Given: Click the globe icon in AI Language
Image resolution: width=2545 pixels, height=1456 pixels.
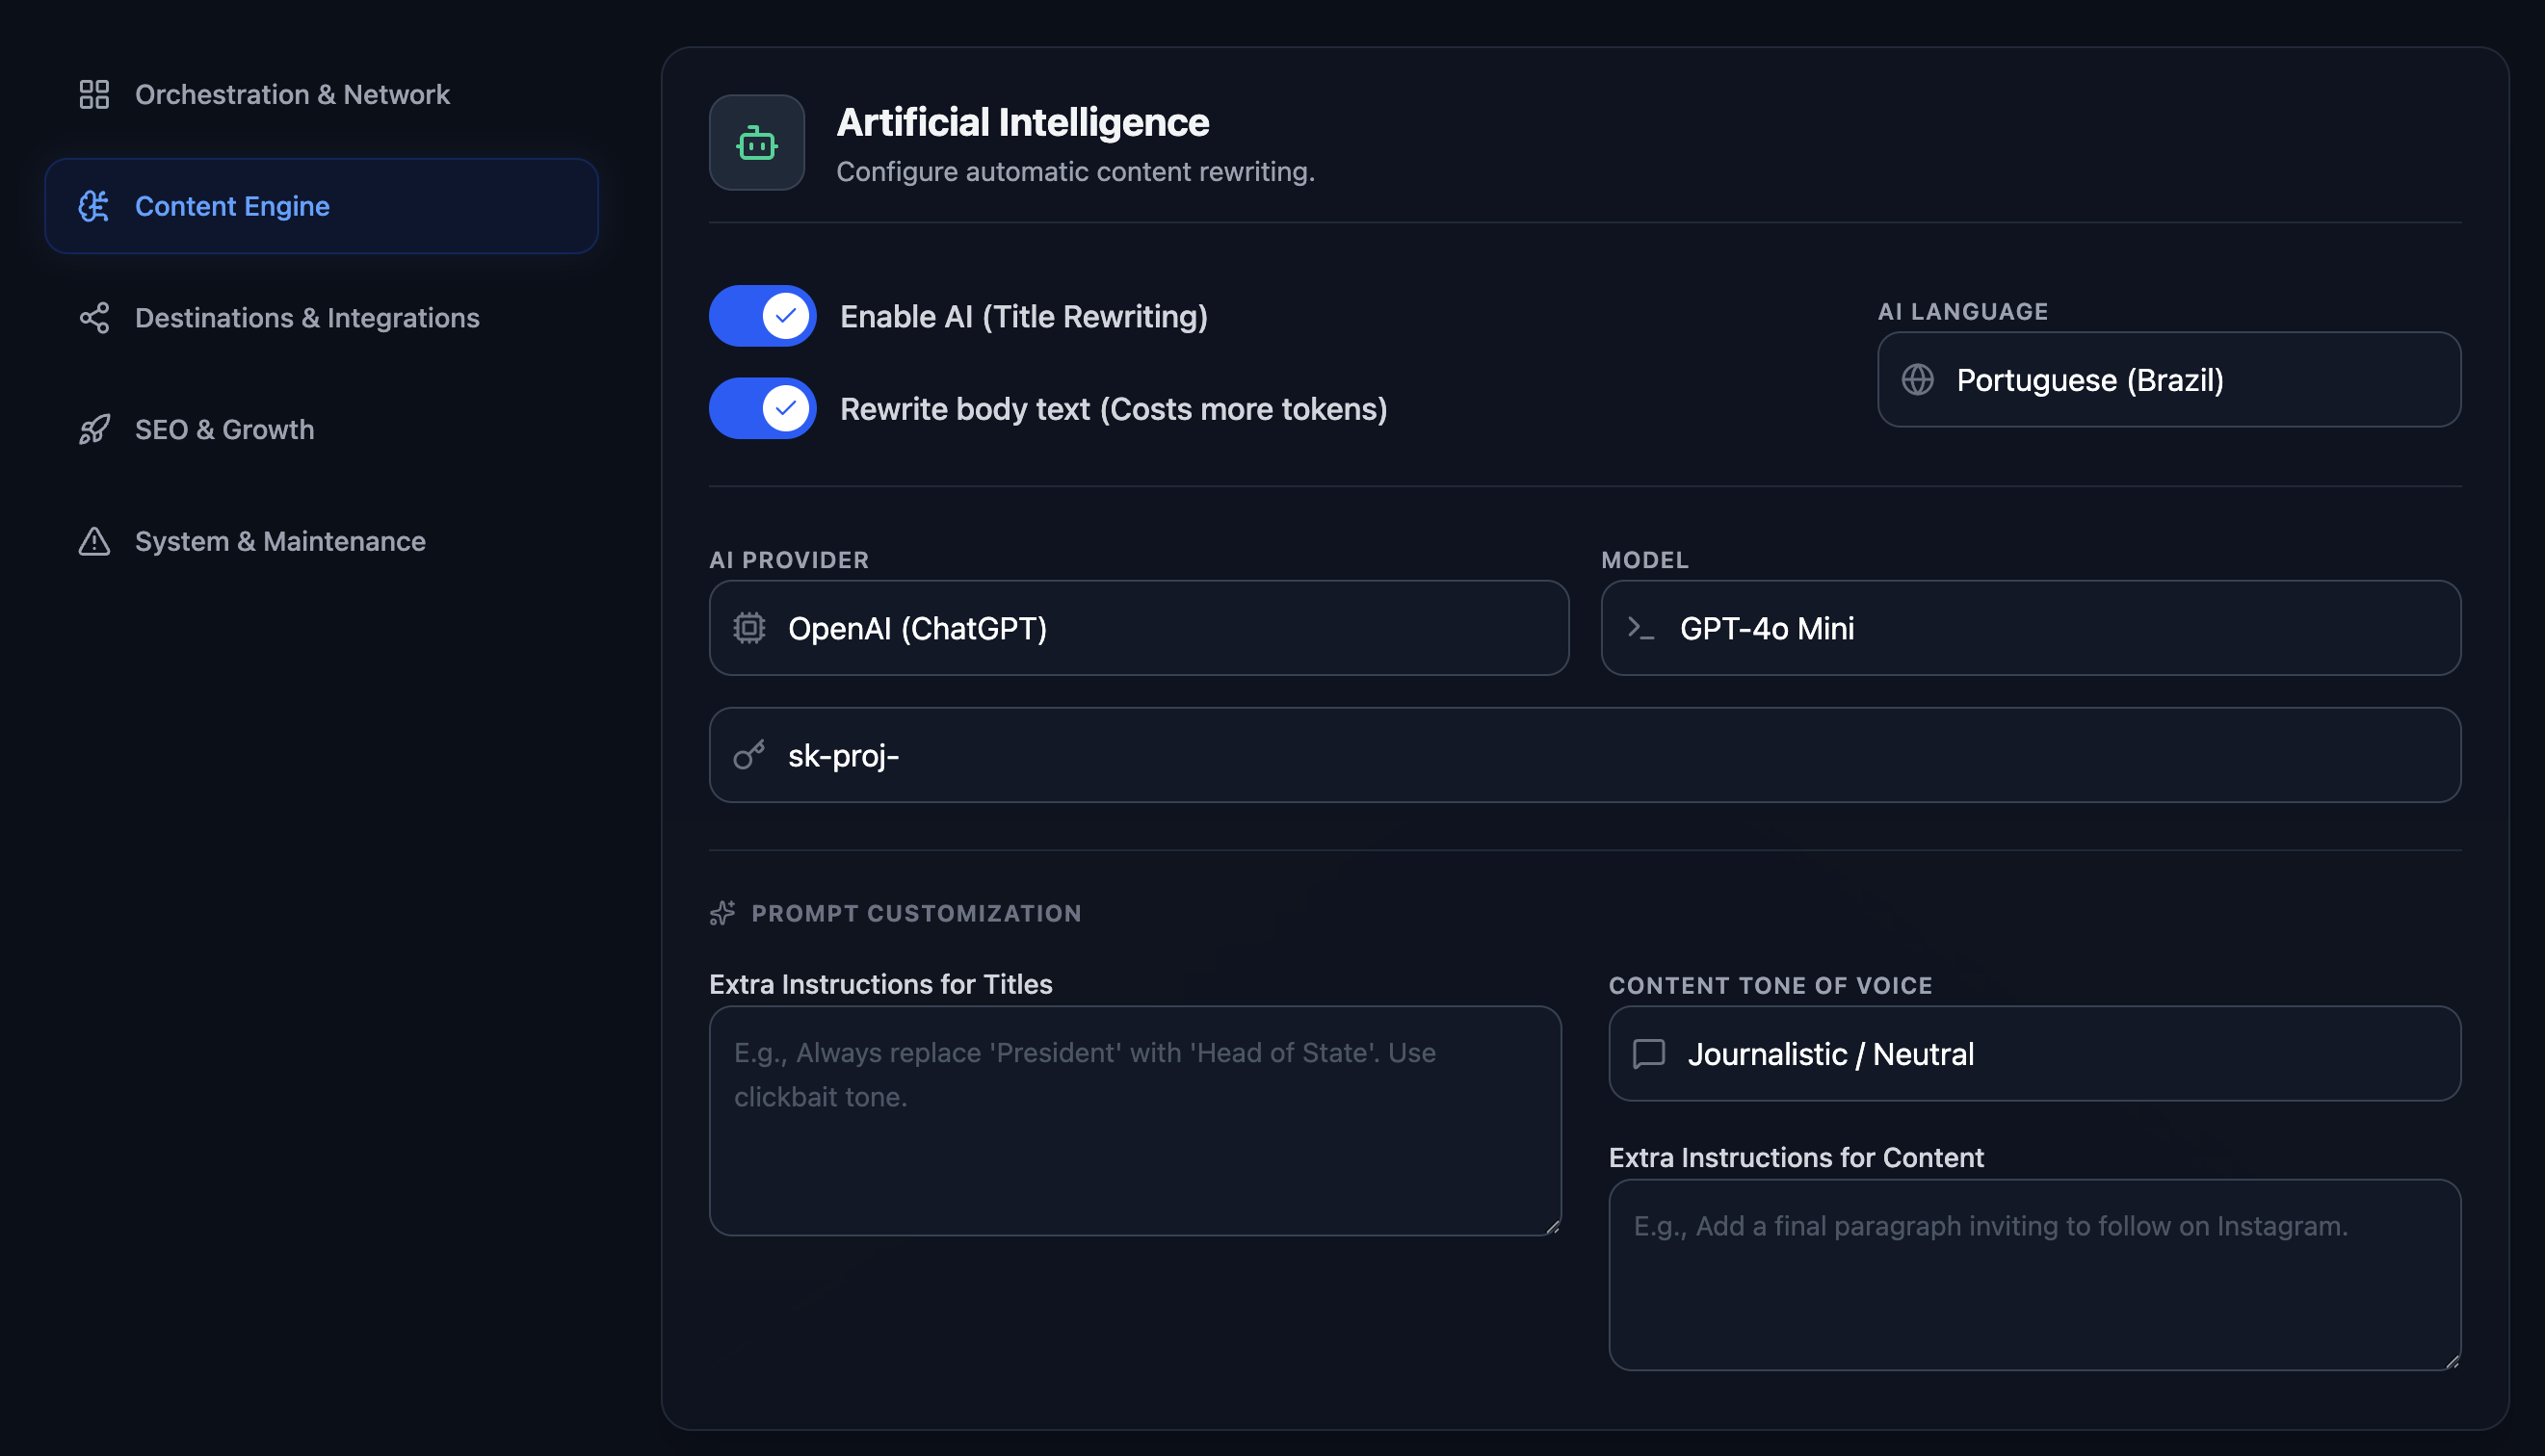Looking at the screenshot, I should tap(1917, 380).
